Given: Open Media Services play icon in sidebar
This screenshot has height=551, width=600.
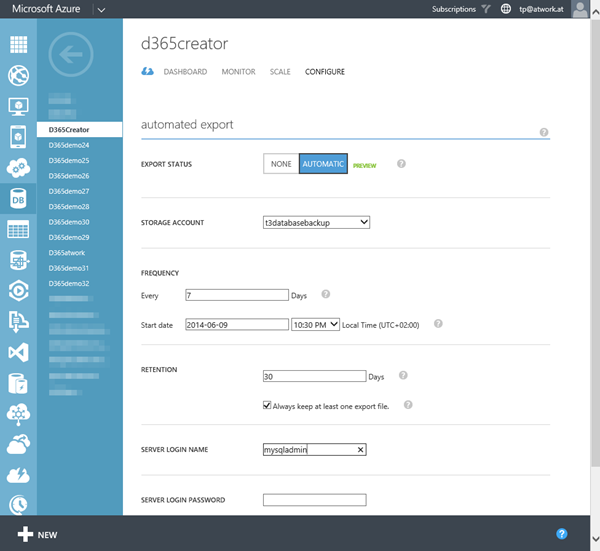Looking at the screenshot, I should tap(18, 291).
